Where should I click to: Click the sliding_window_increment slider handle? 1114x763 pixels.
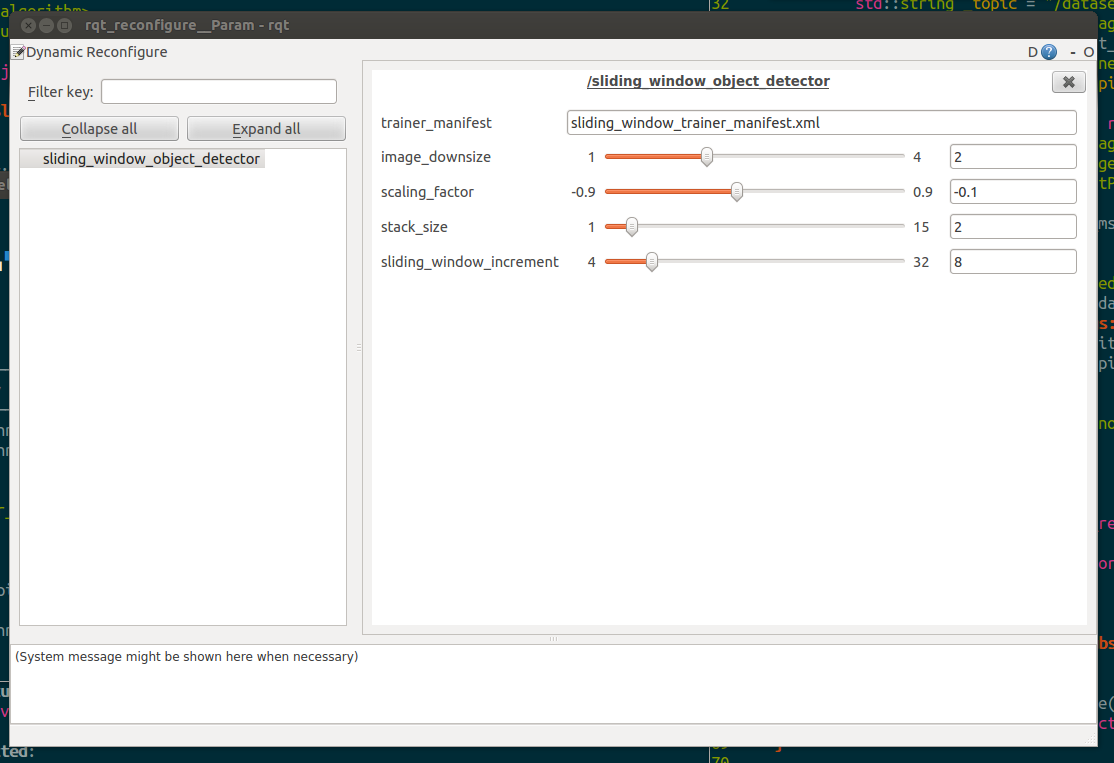click(651, 261)
